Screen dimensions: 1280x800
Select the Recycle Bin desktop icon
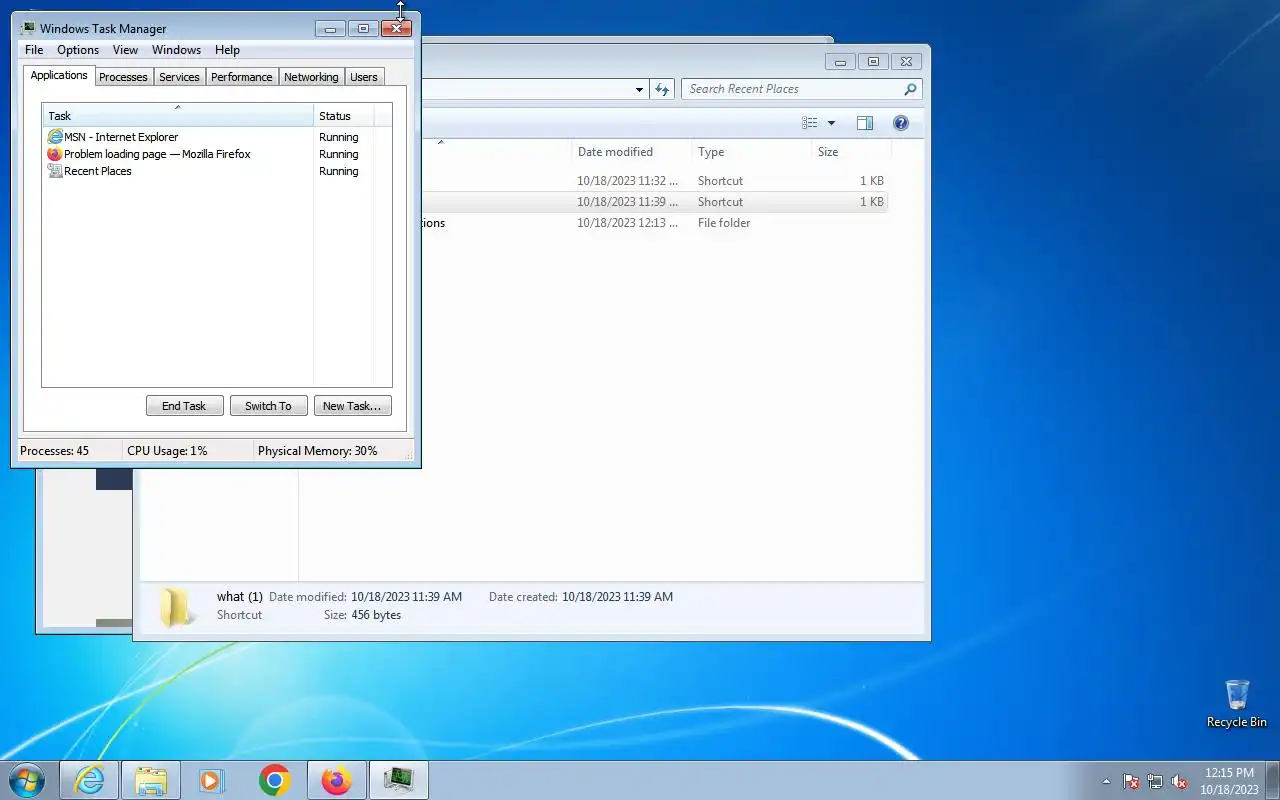1237,704
